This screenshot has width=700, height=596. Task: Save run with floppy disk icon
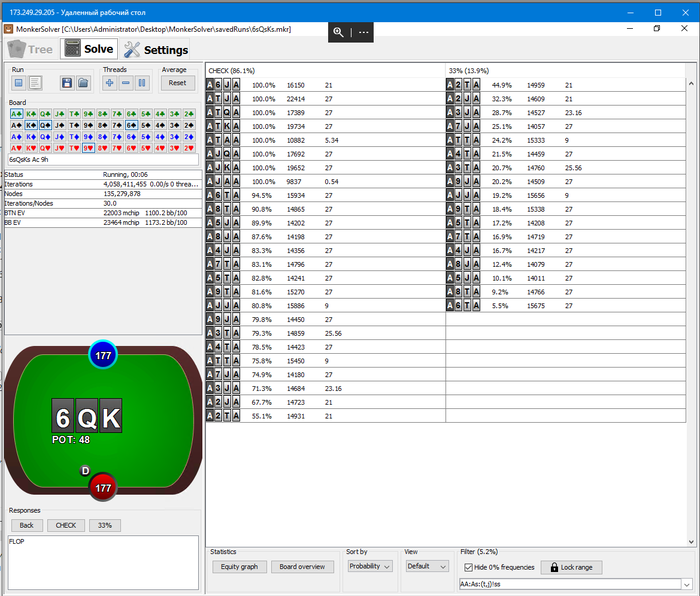(x=67, y=83)
